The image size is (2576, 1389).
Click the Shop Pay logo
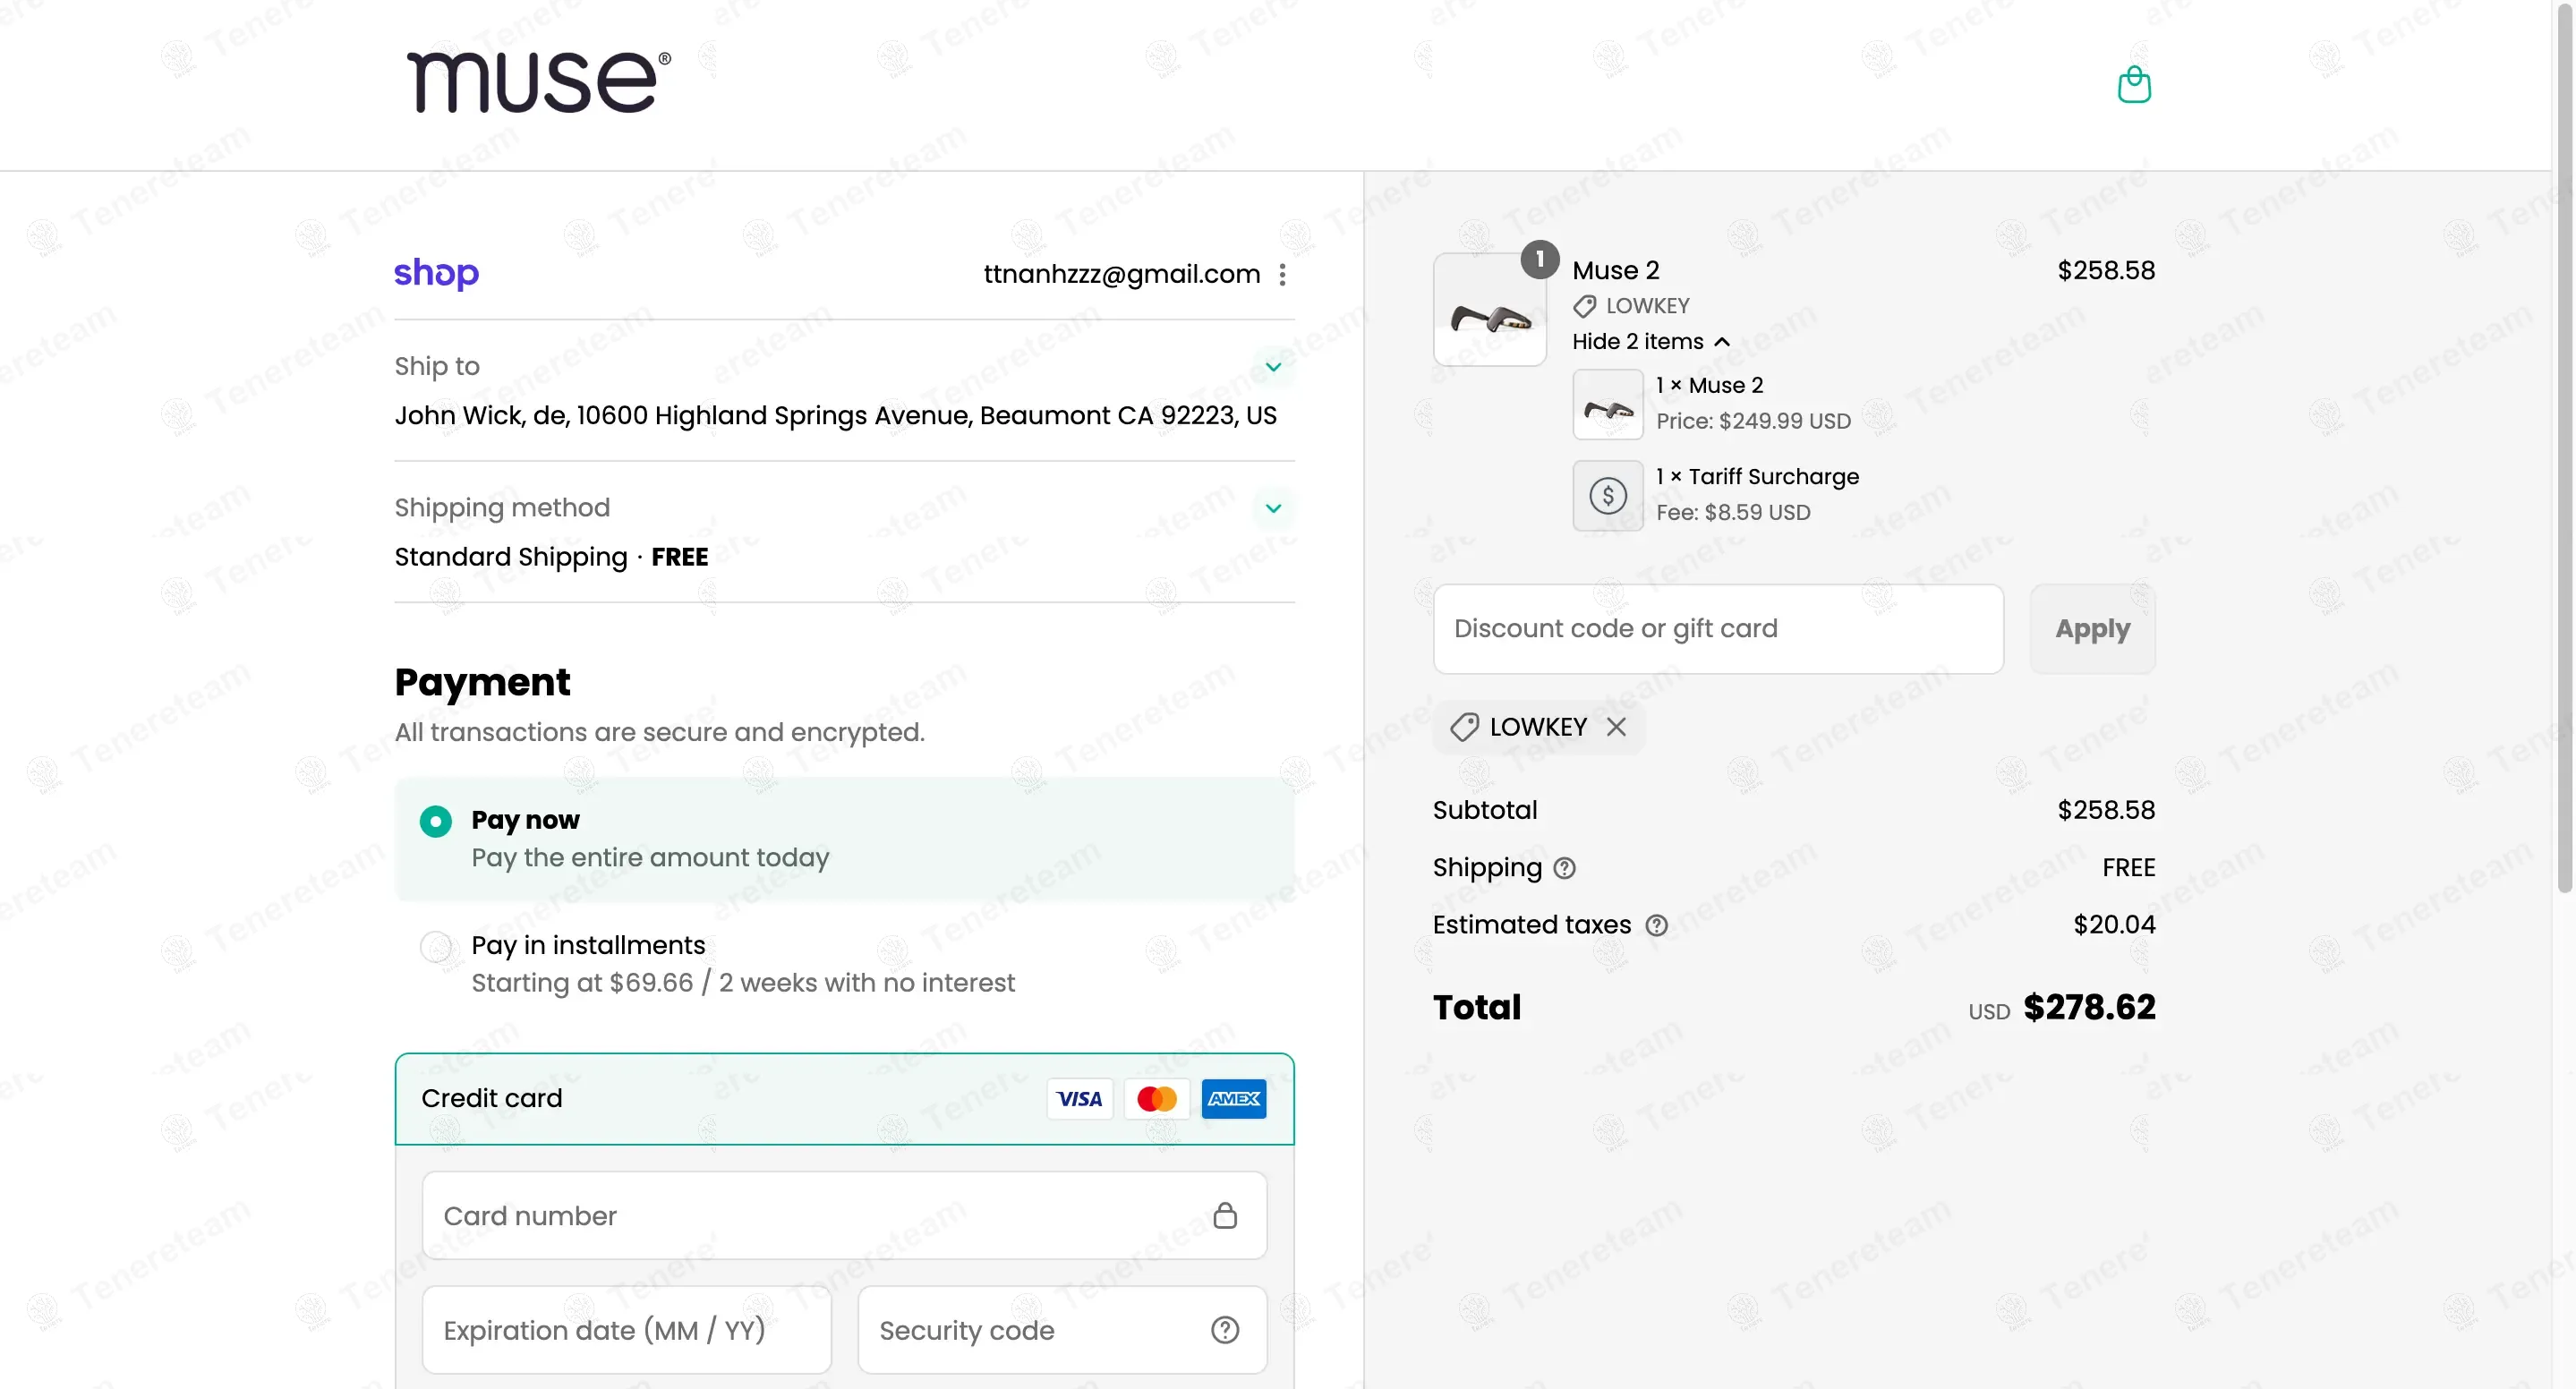[x=436, y=273]
